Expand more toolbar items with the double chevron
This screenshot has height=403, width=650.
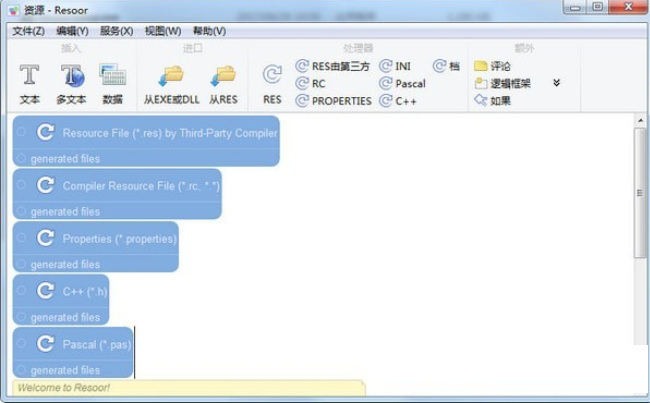coord(557,83)
